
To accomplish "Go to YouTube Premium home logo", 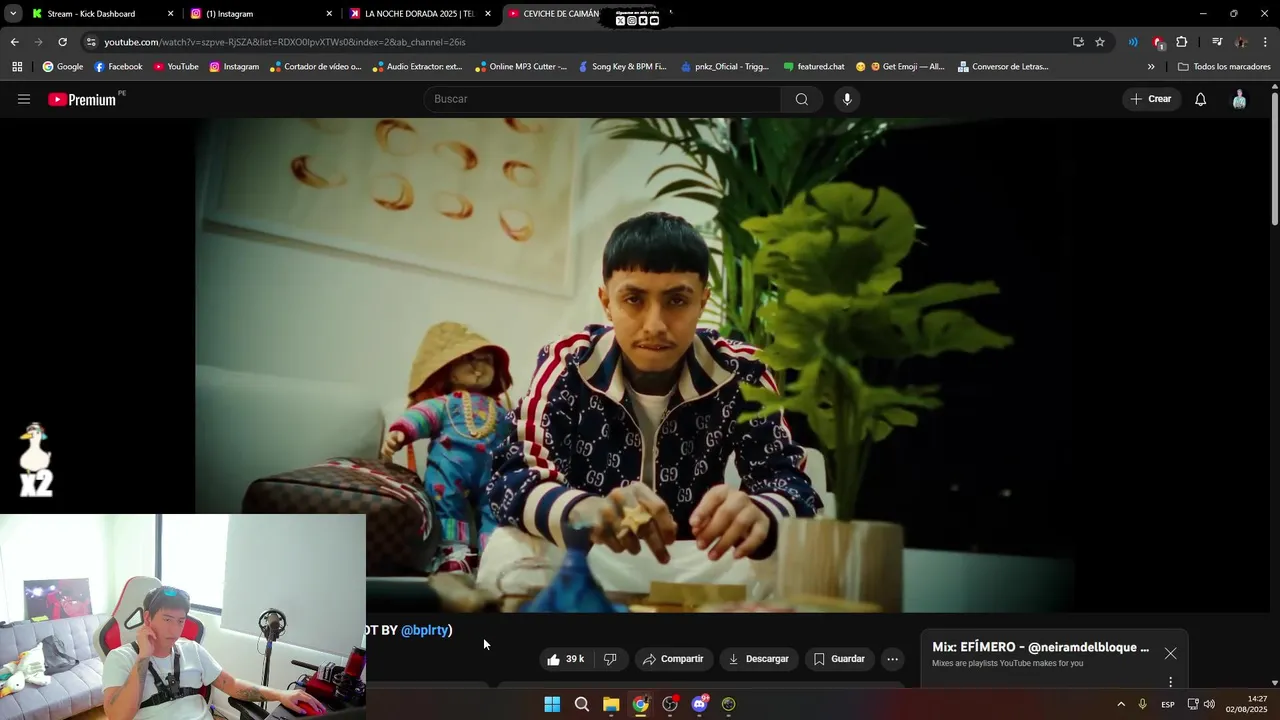I will coord(84,99).
